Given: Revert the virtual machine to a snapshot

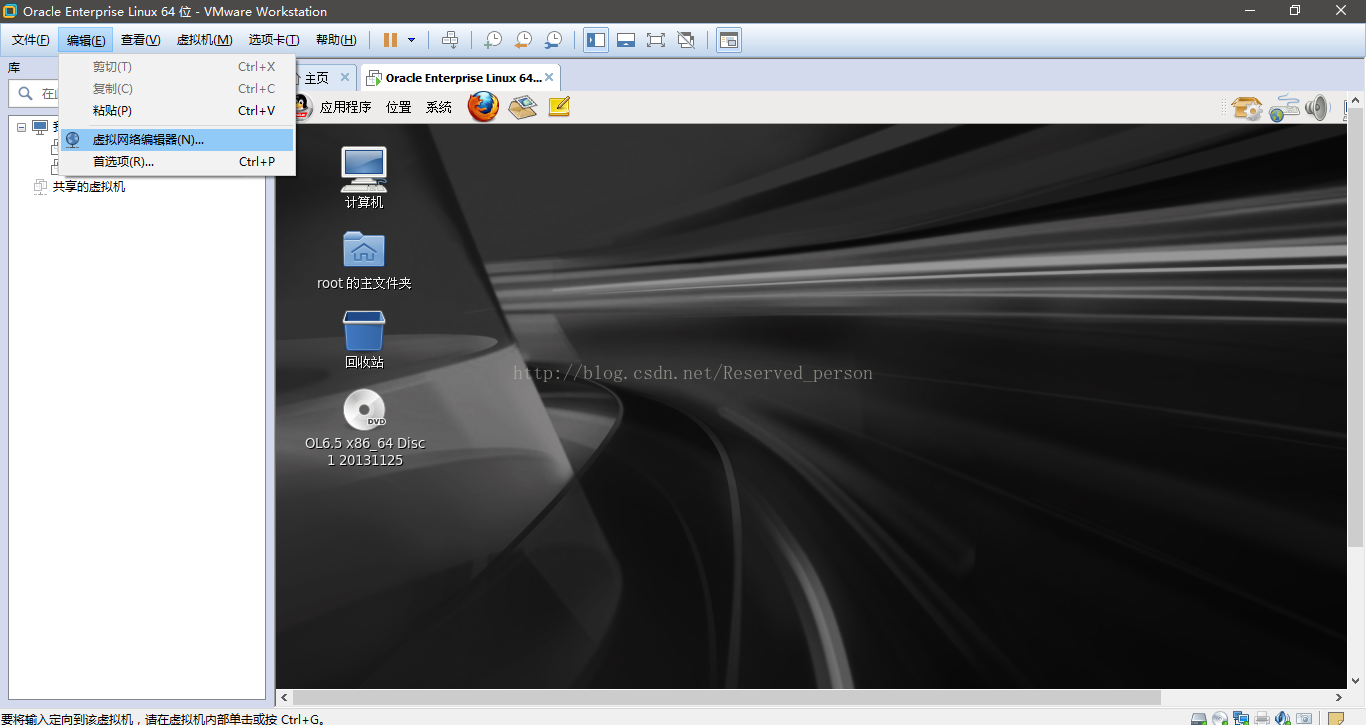Looking at the screenshot, I should pos(523,40).
